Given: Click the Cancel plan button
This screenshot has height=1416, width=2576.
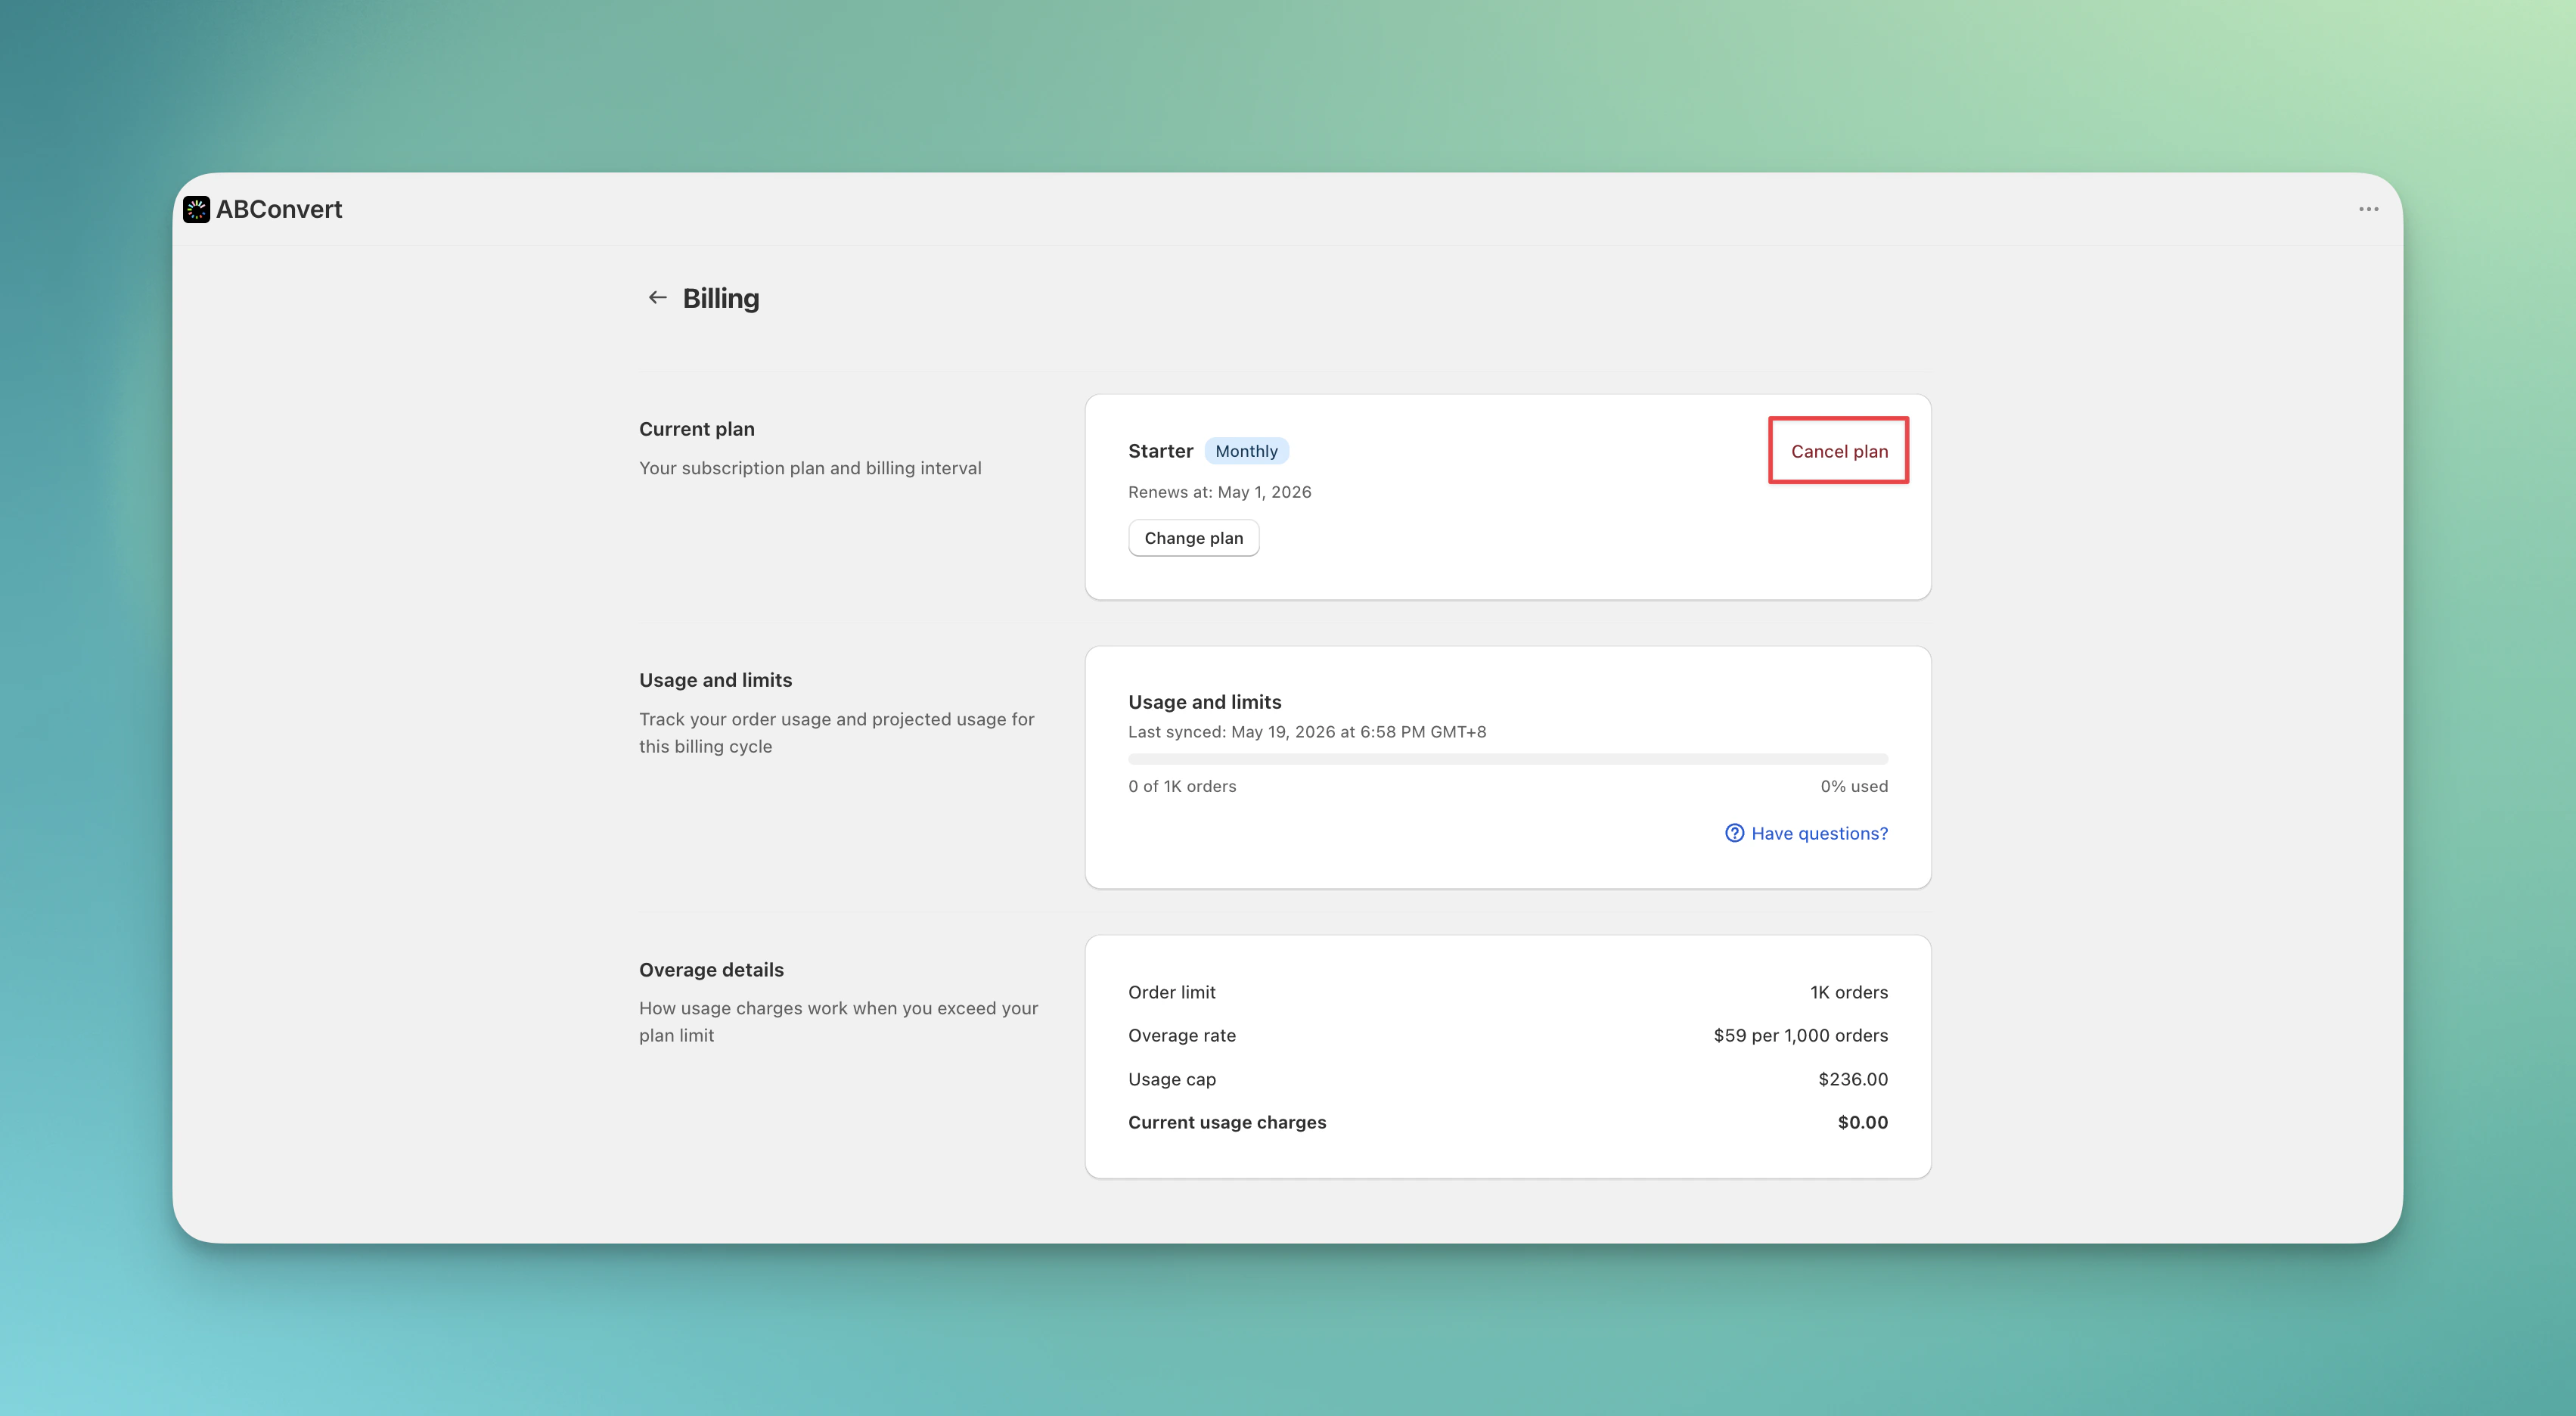Looking at the screenshot, I should point(1839,451).
